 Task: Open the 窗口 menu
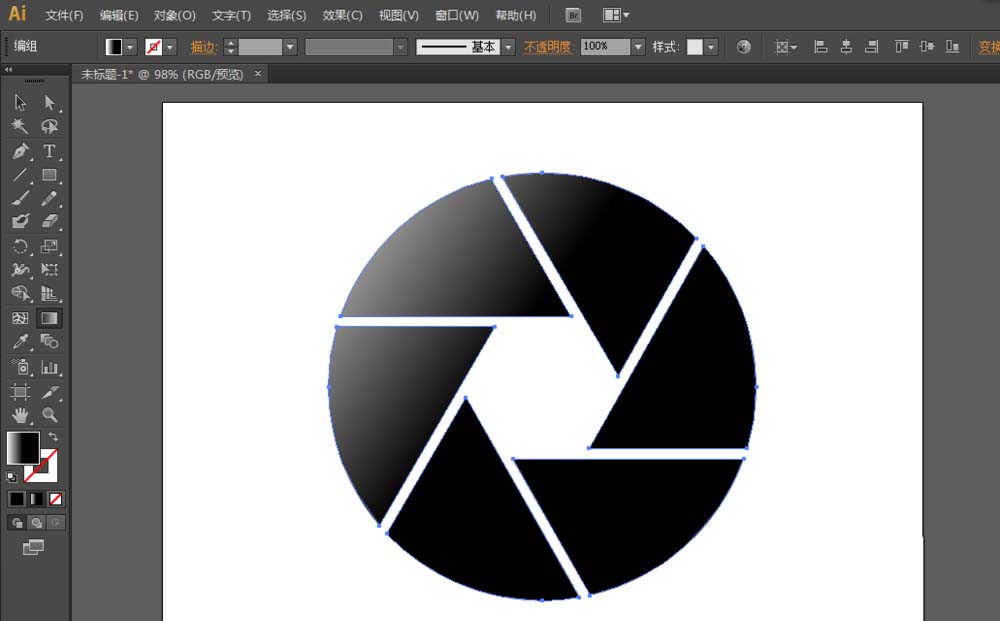(x=454, y=15)
